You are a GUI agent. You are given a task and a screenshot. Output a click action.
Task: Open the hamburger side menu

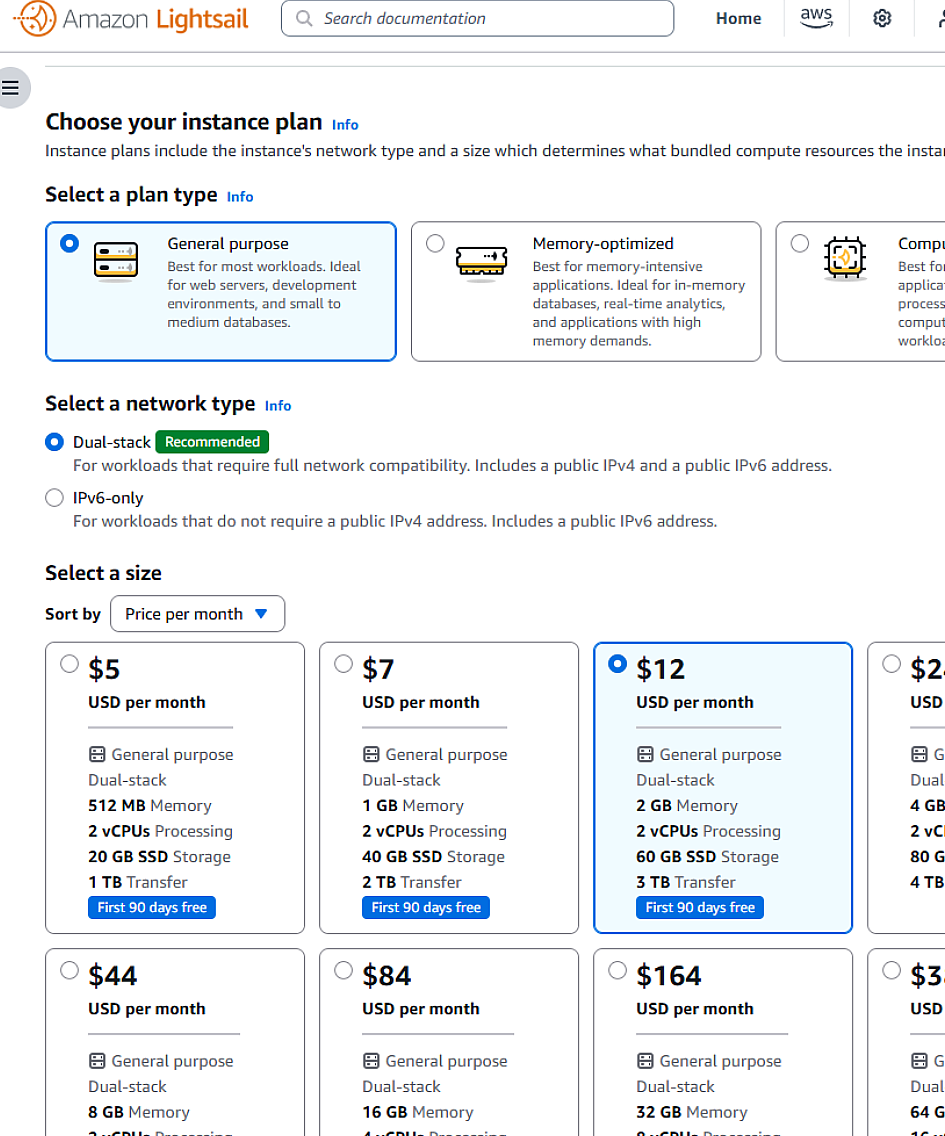(x=11, y=88)
